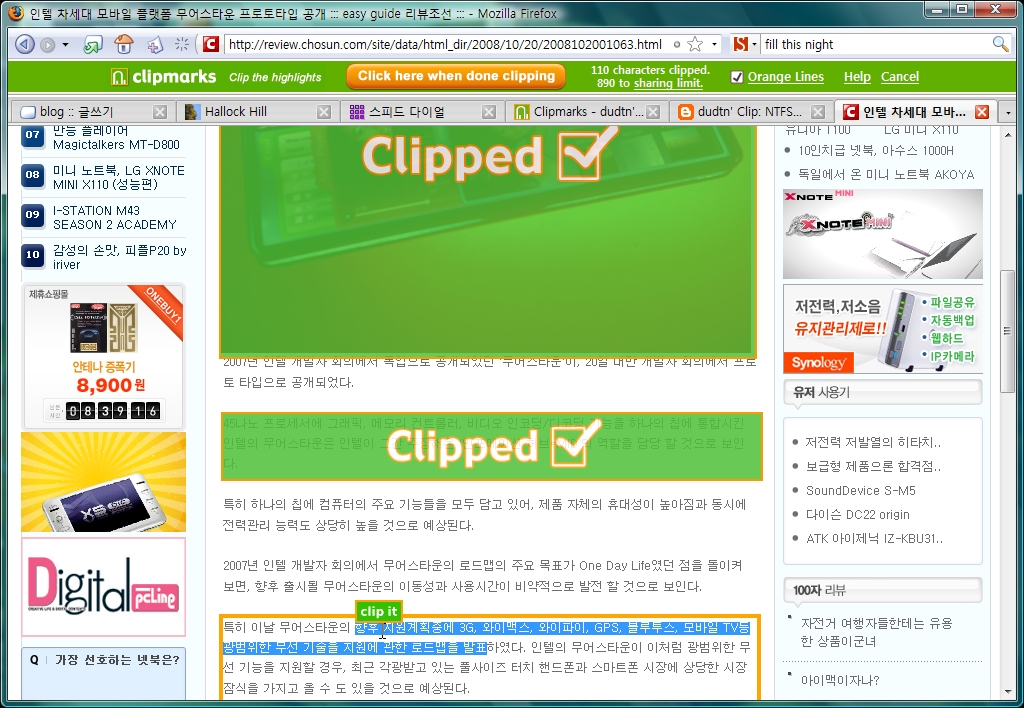Click the 'Orange Lines' link text
This screenshot has height=708, width=1024.
point(786,77)
